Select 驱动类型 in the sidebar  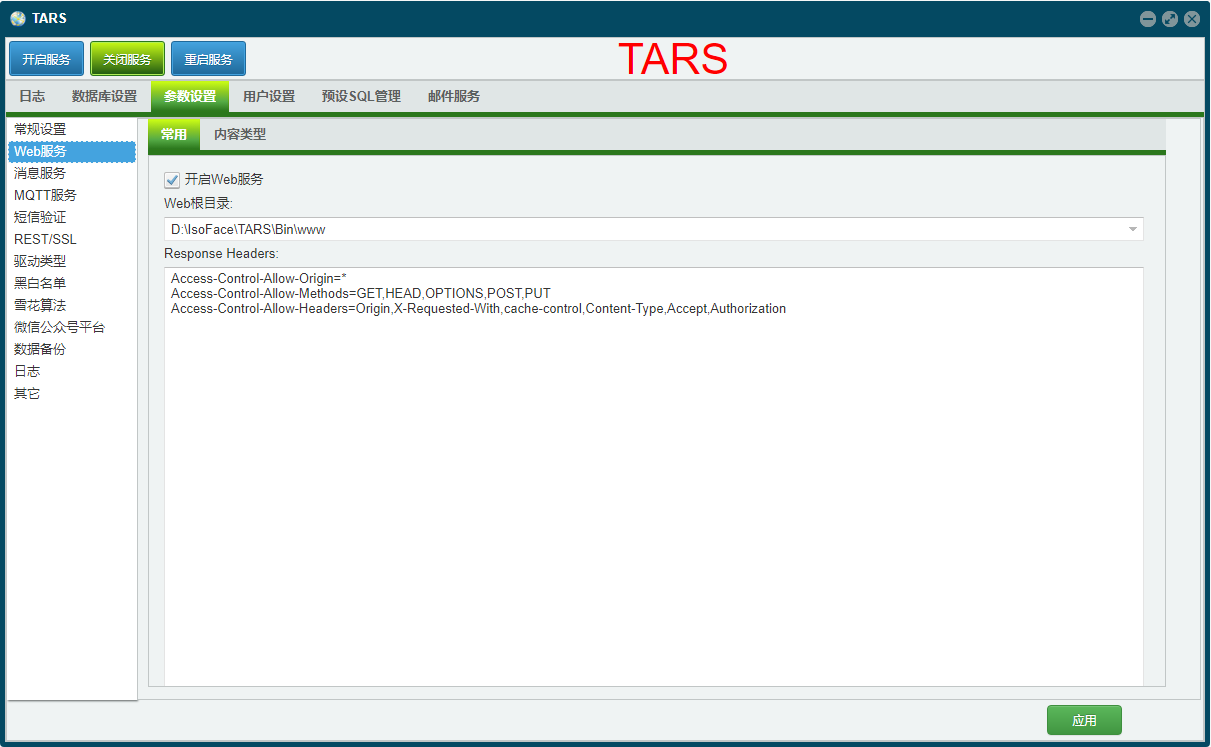pyautogui.click(x=72, y=262)
